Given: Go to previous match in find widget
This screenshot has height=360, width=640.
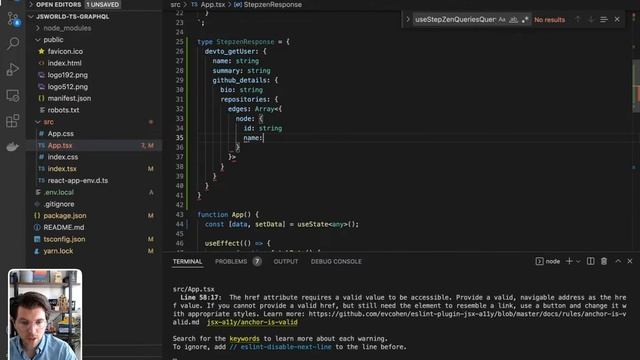Looking at the screenshot, I should 578,20.
